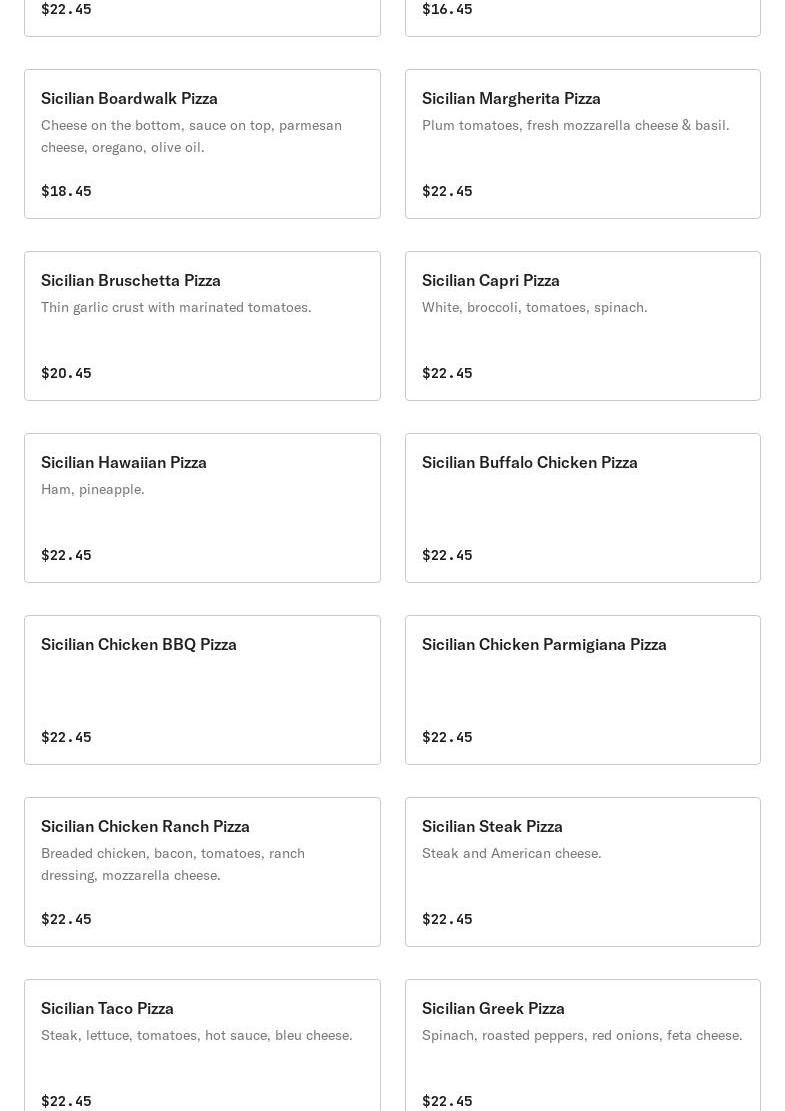
Task: Open Sicilian Capri Pizza details
Action: 582,326
